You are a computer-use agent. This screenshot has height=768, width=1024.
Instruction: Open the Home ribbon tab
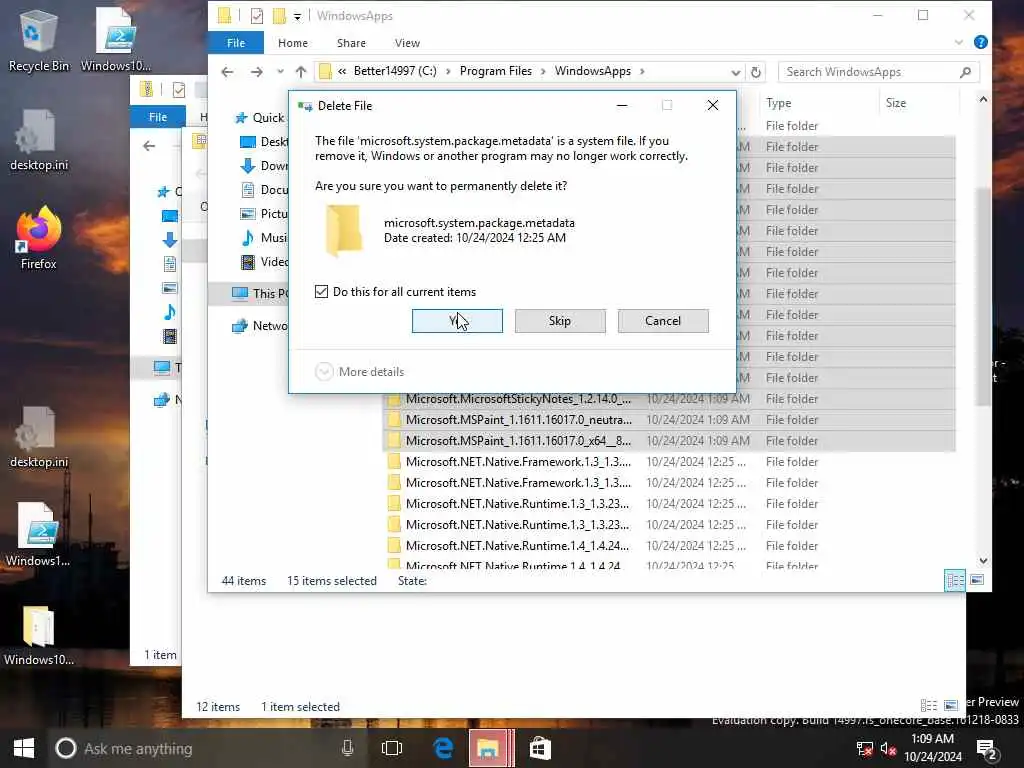pyautogui.click(x=293, y=43)
